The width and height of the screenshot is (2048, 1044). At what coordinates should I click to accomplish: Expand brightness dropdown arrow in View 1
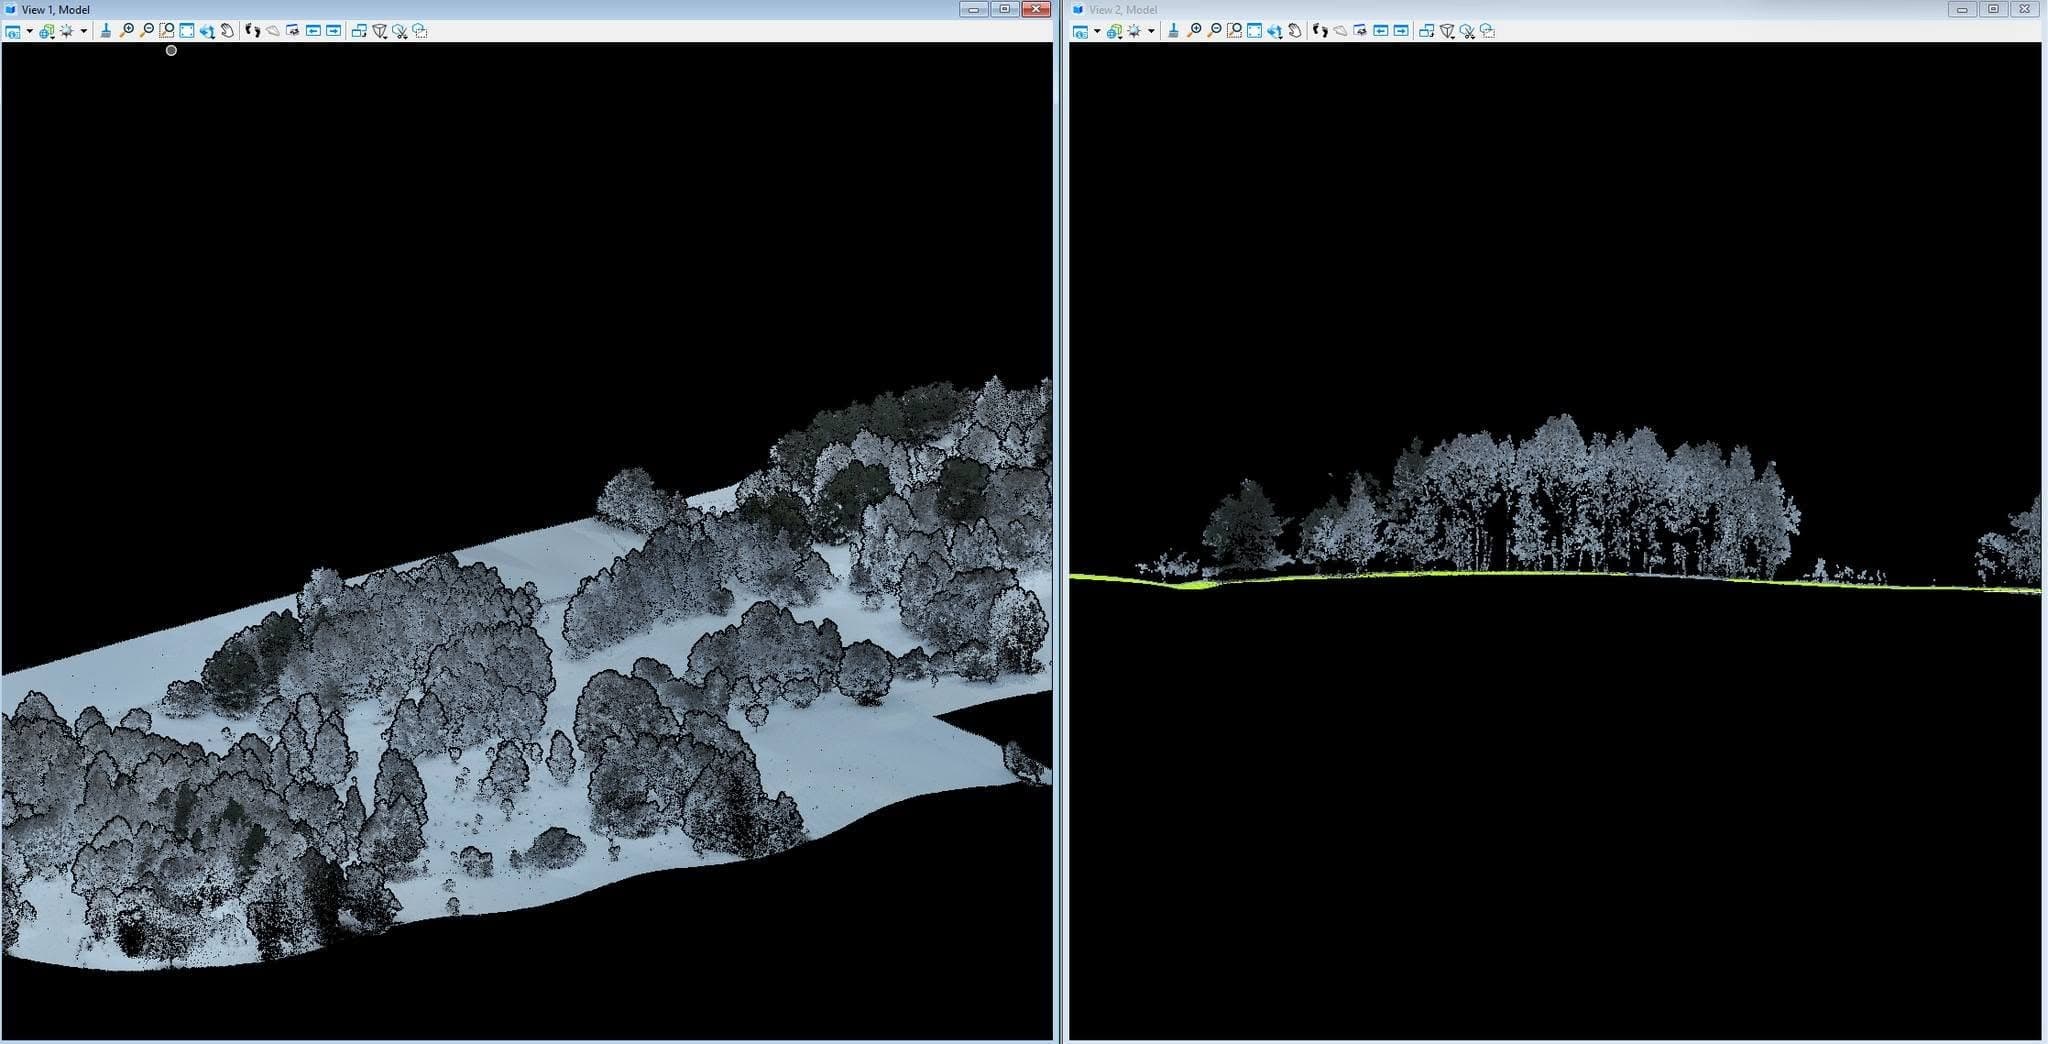click(83, 31)
